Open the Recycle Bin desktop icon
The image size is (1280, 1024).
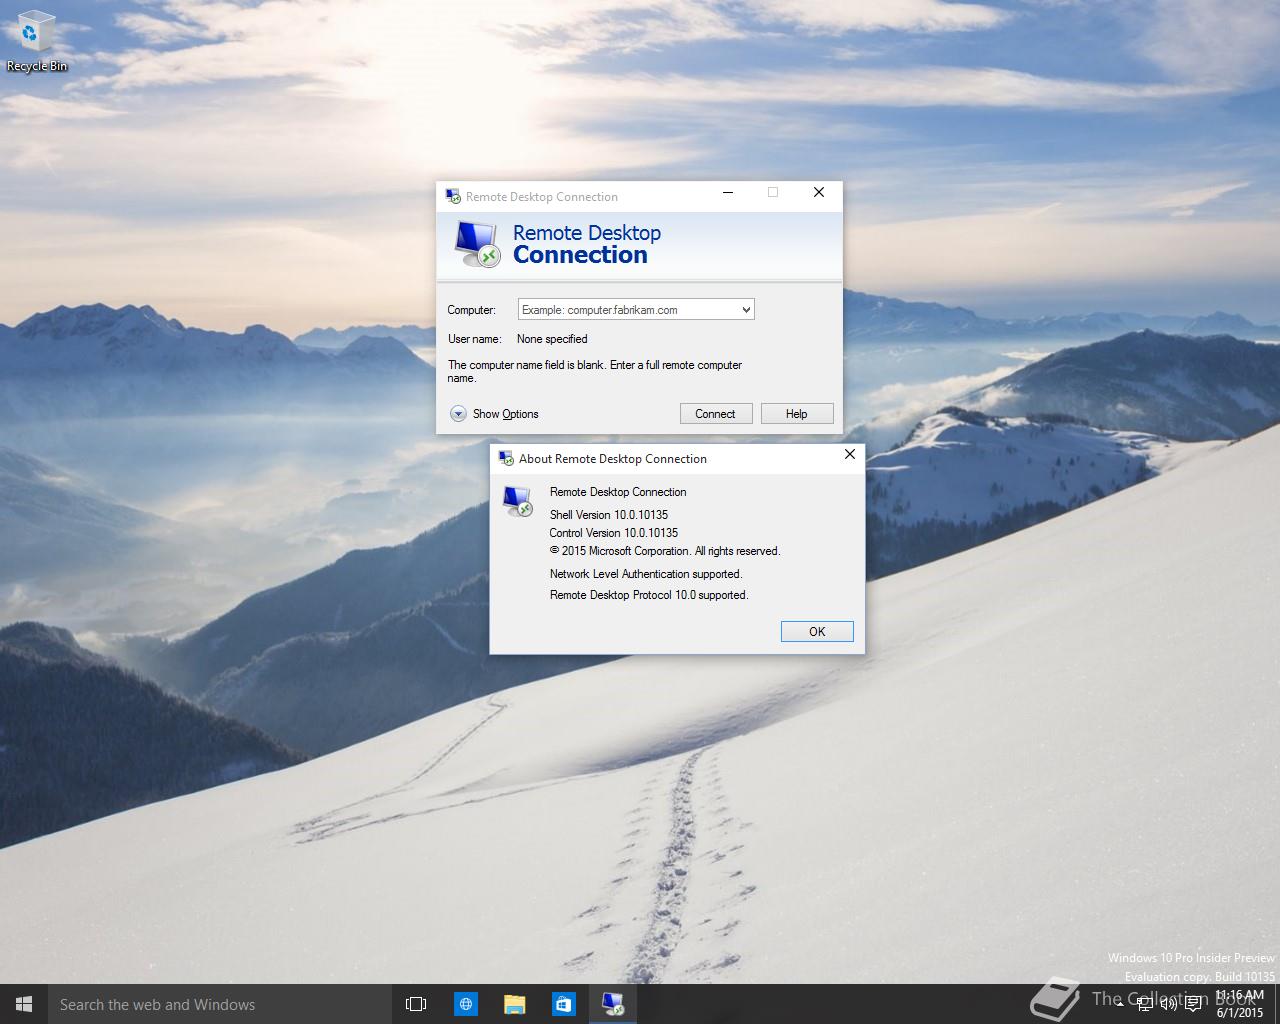[x=36, y=42]
